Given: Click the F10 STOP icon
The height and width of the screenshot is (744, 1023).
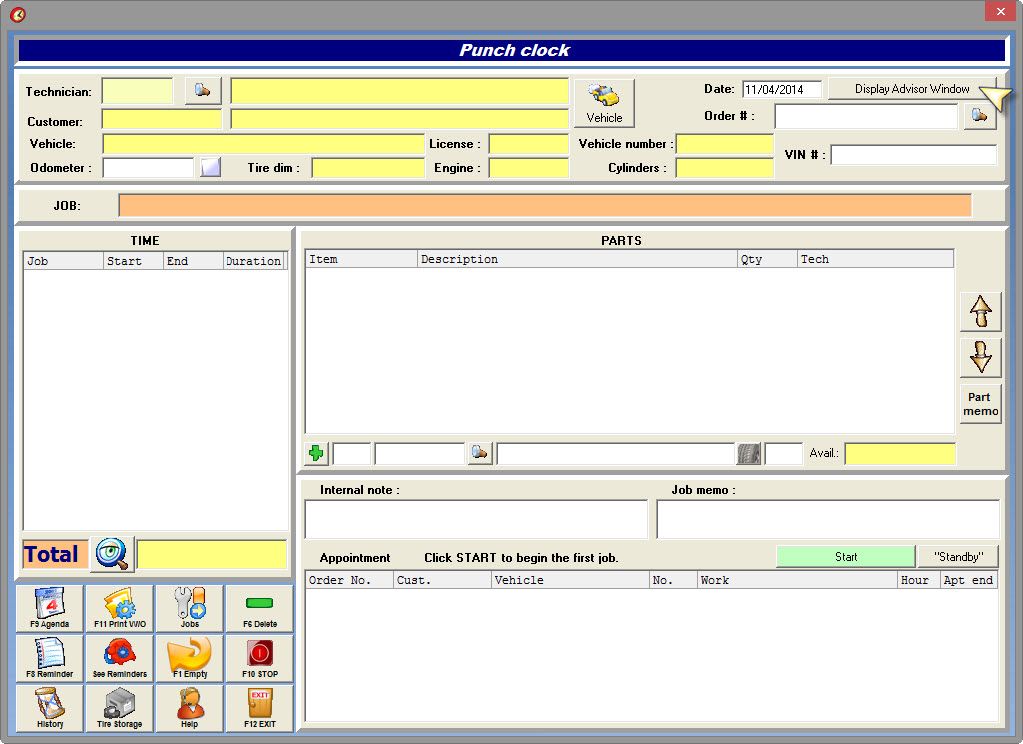Looking at the screenshot, I should pyautogui.click(x=260, y=658).
